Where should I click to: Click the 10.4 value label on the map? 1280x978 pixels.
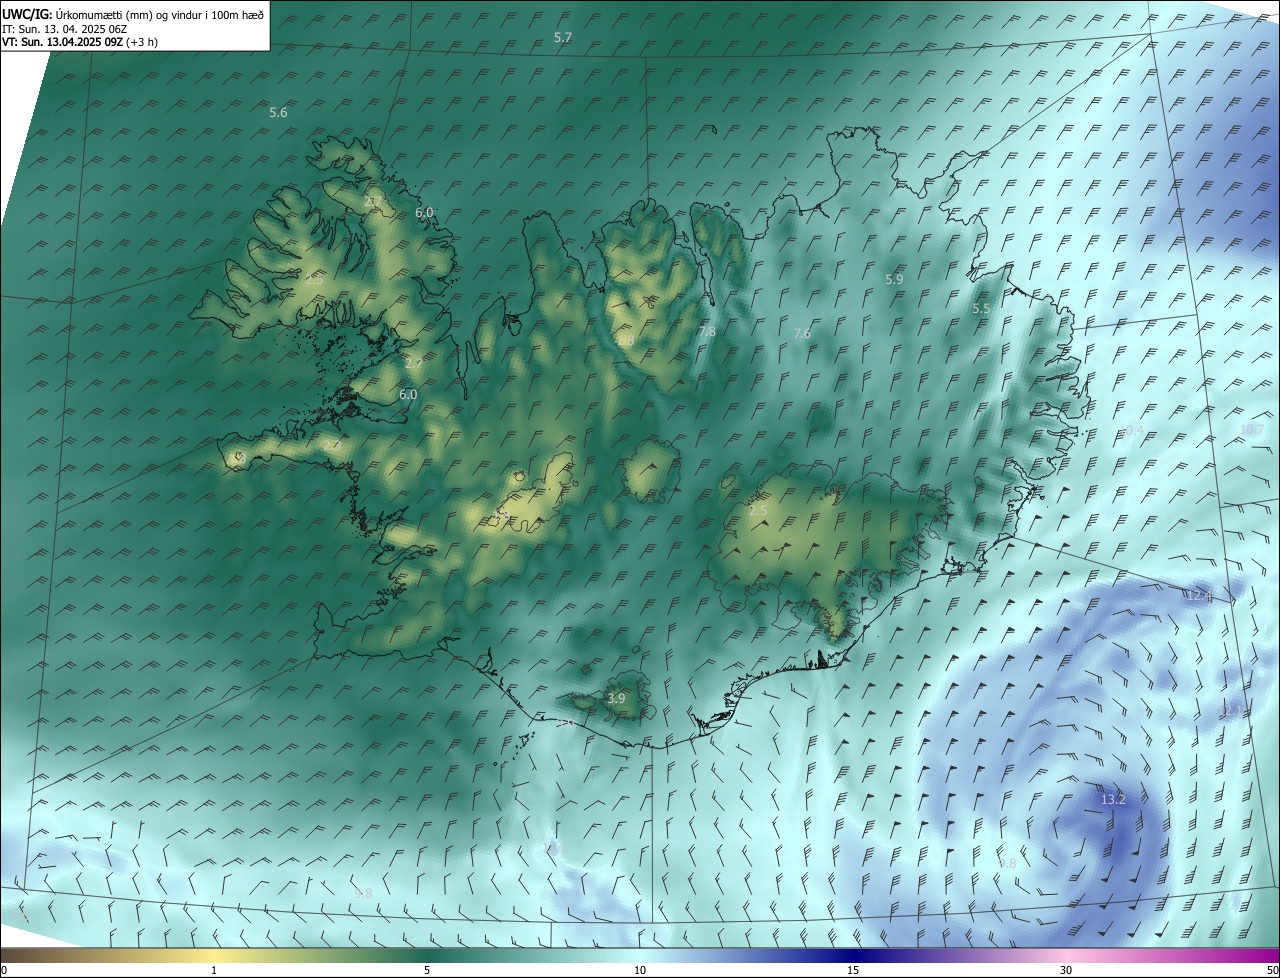point(1131,431)
